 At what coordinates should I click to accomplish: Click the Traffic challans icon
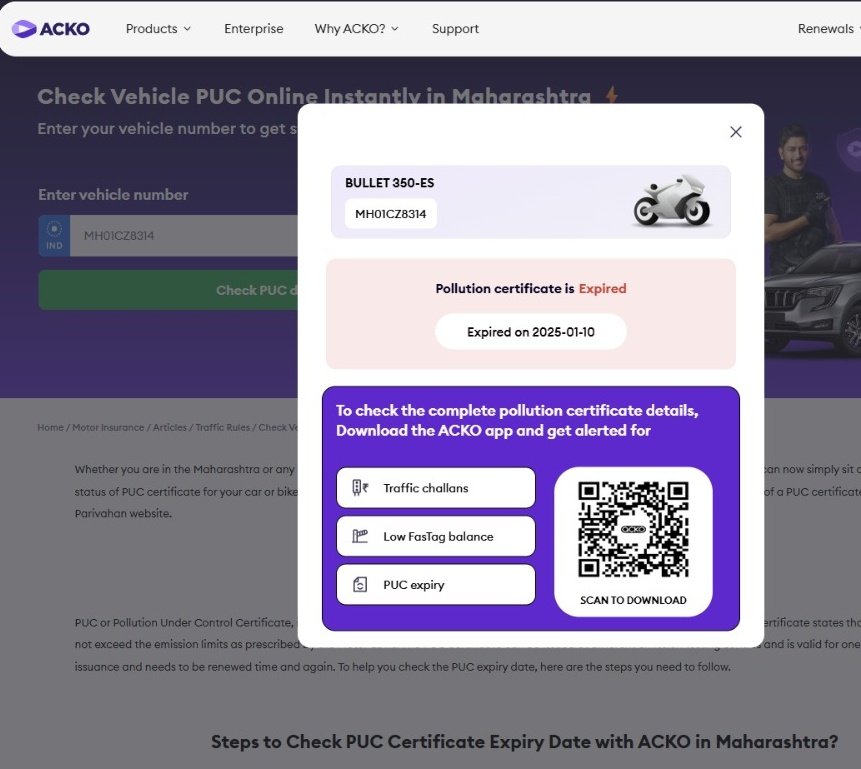click(x=360, y=488)
